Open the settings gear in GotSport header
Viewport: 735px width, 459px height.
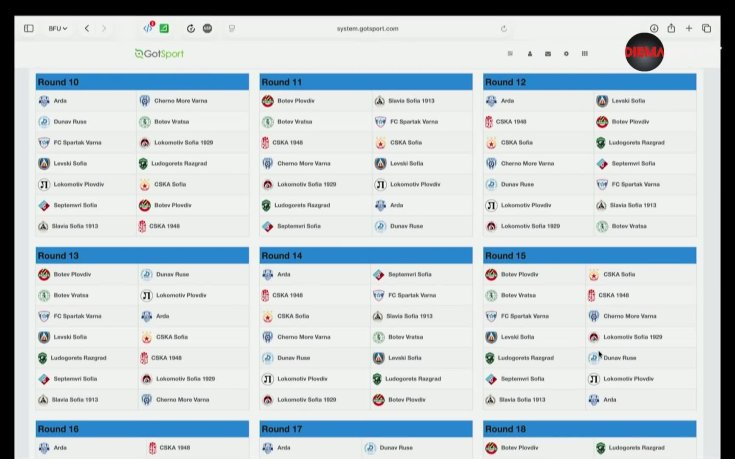coord(566,54)
